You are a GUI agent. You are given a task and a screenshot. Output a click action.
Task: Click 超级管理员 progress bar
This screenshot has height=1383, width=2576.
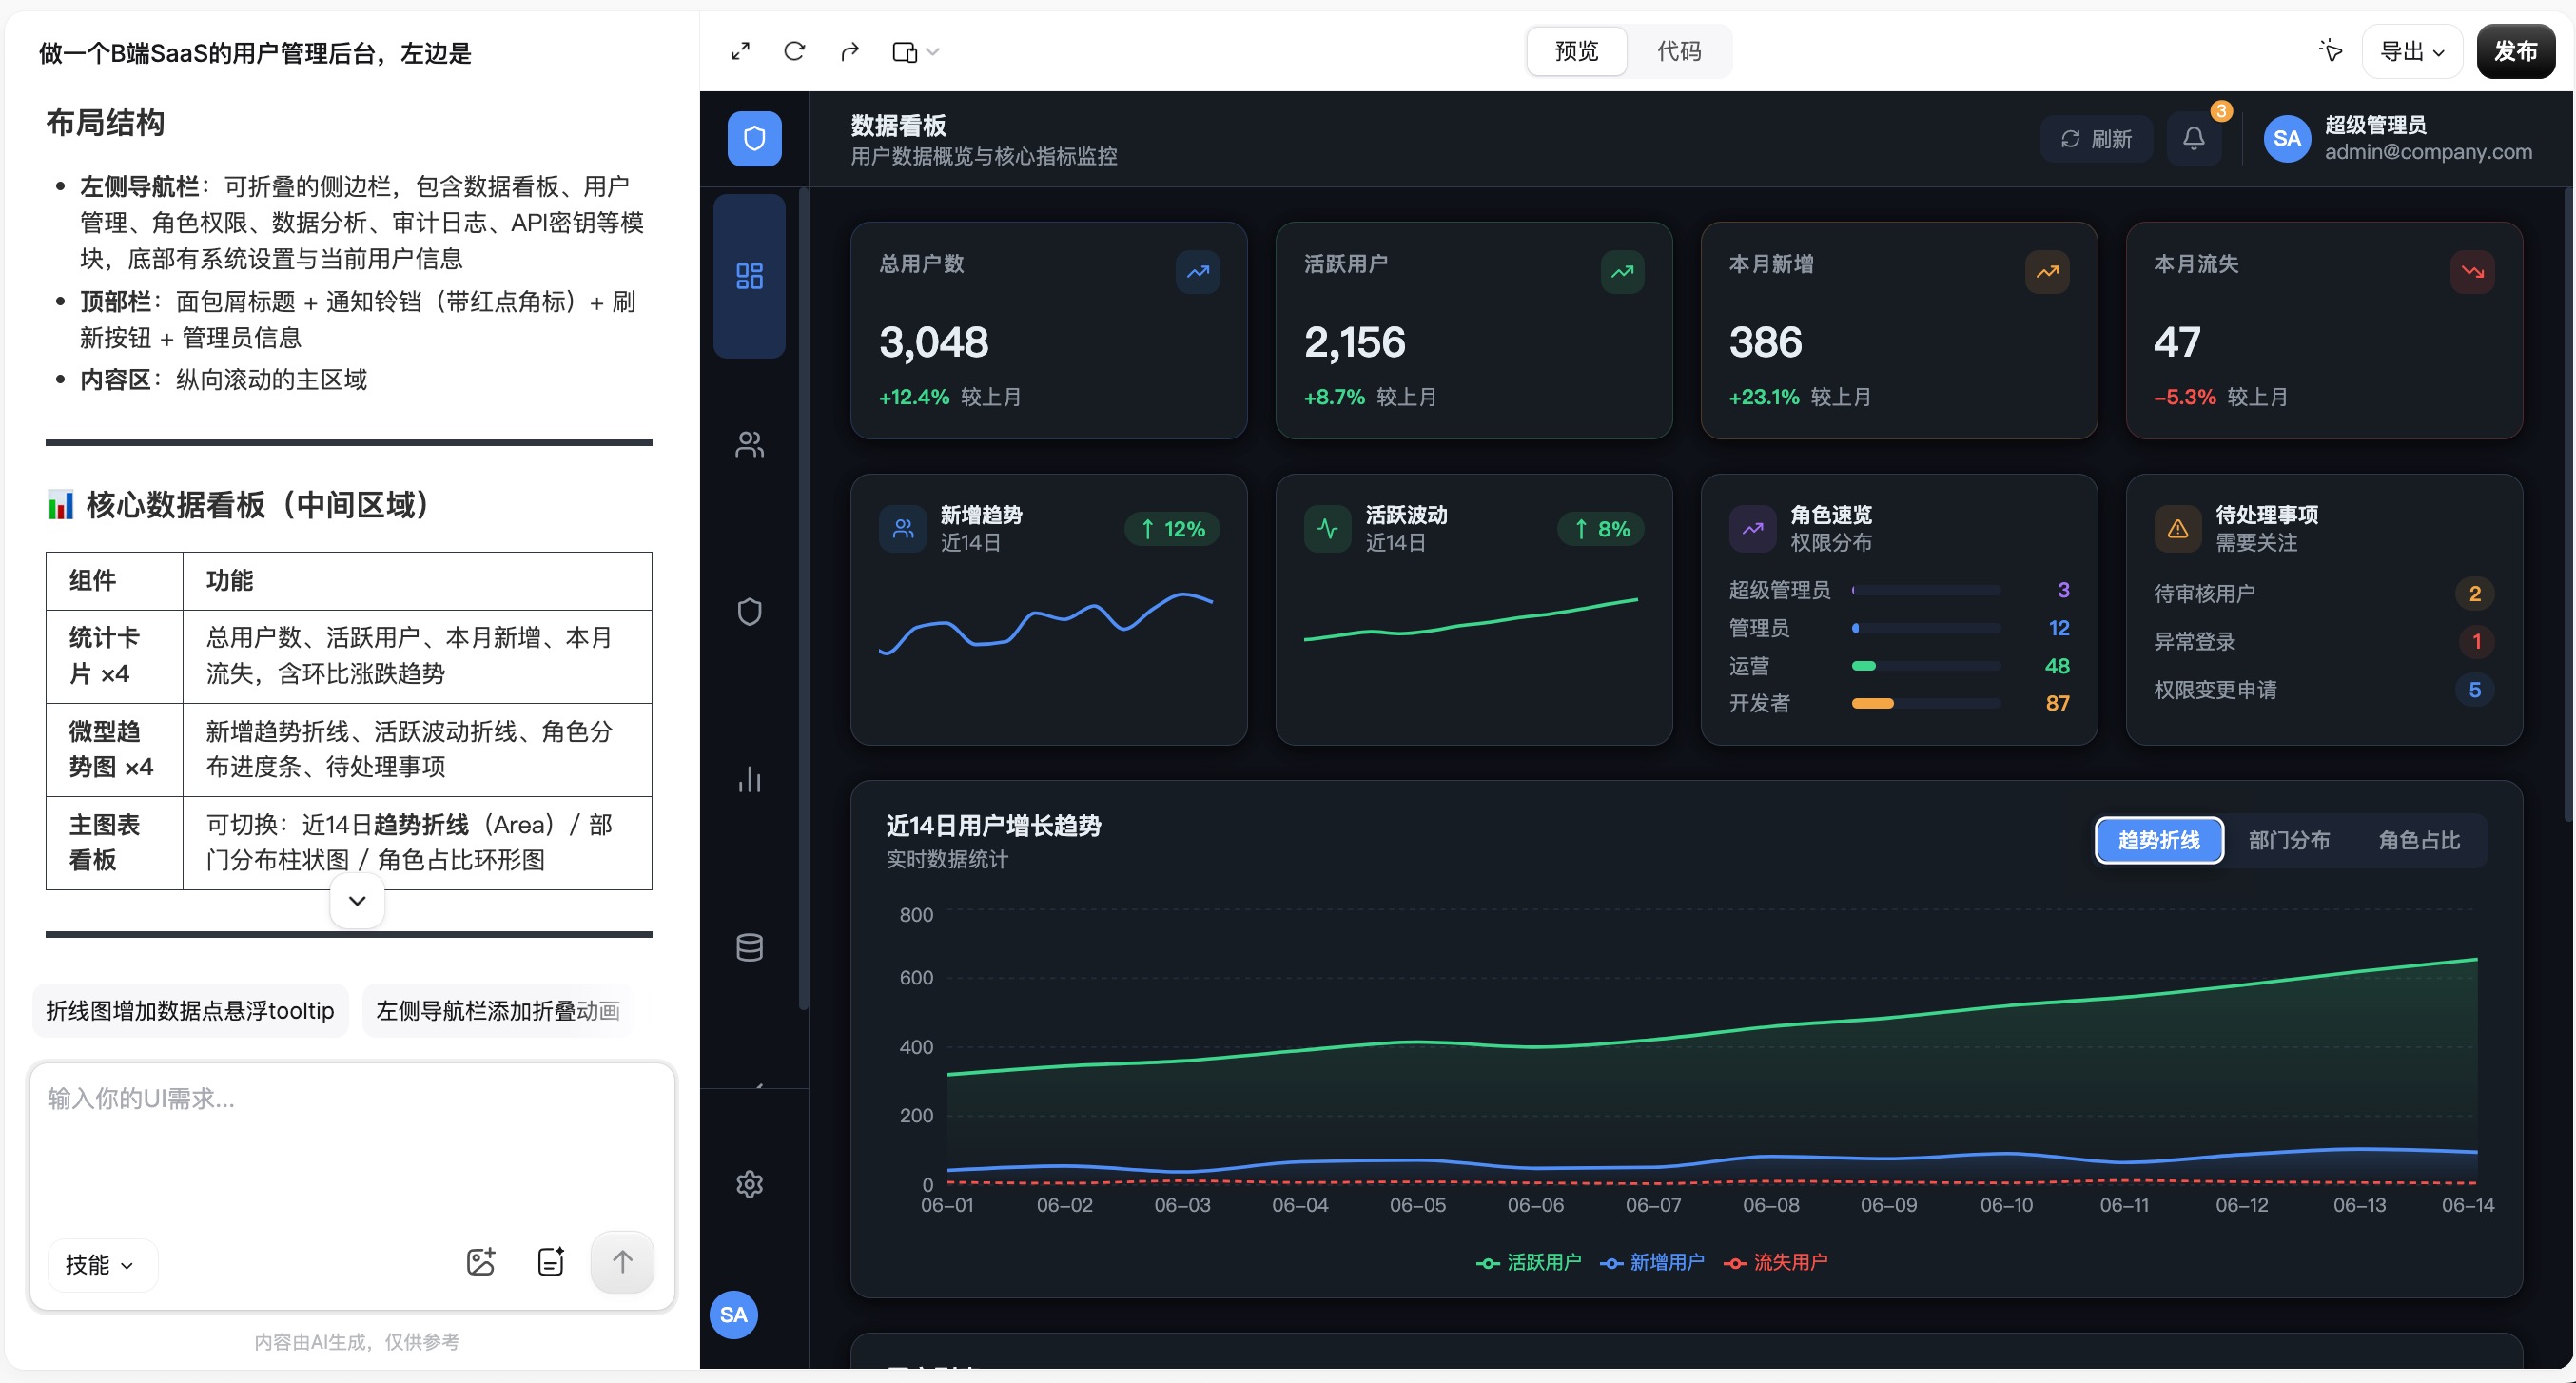1926,590
